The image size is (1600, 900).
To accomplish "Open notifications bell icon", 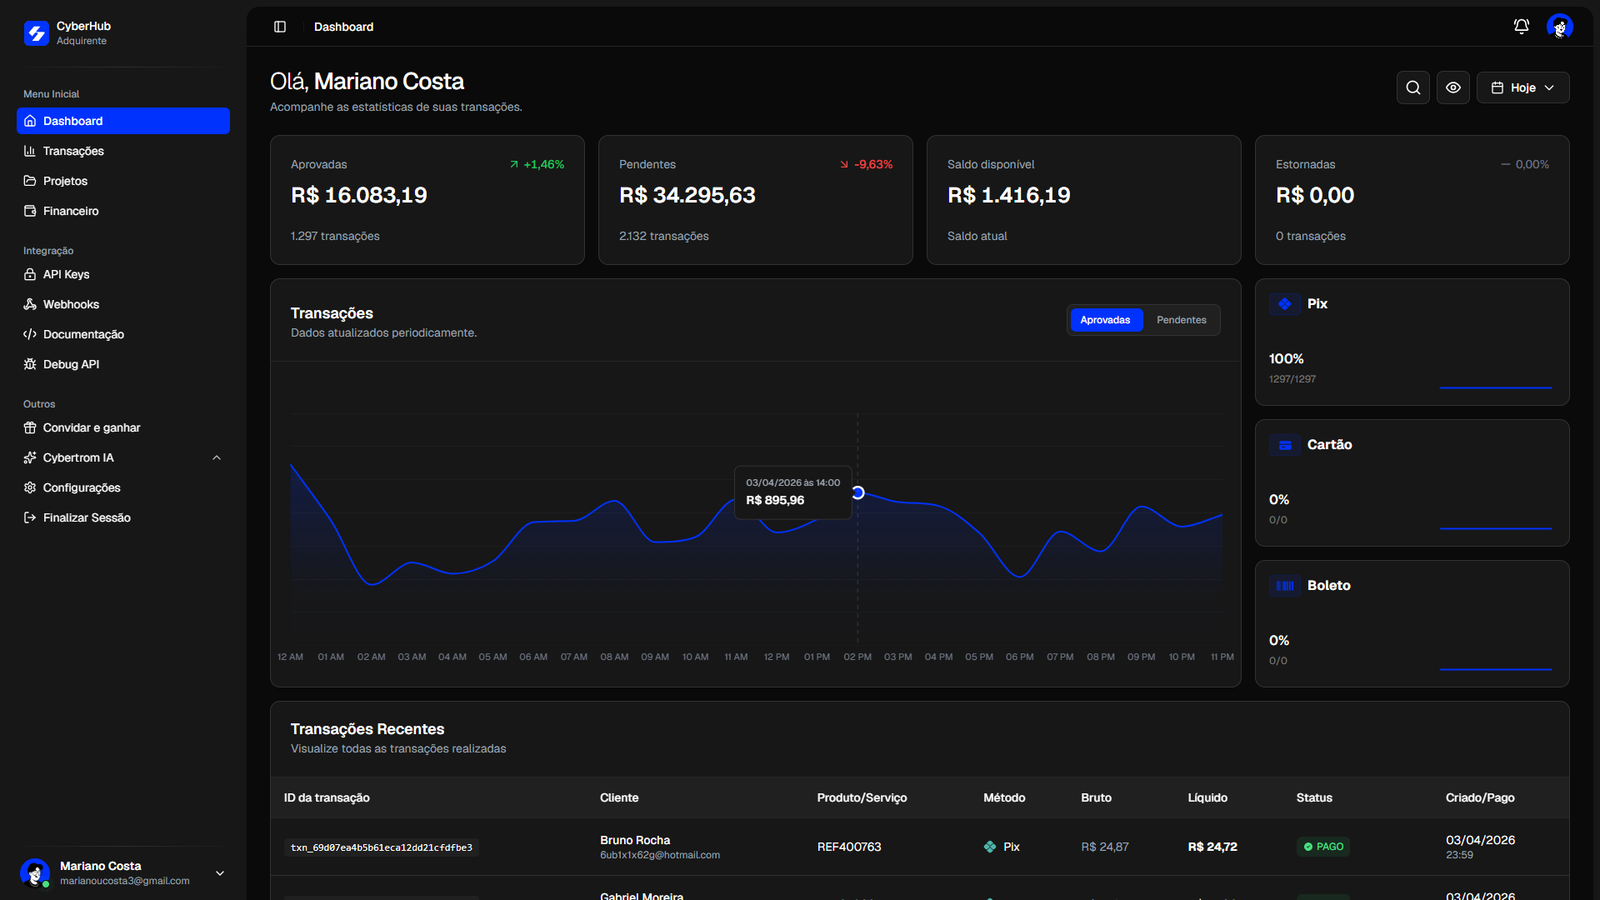I will tap(1521, 27).
